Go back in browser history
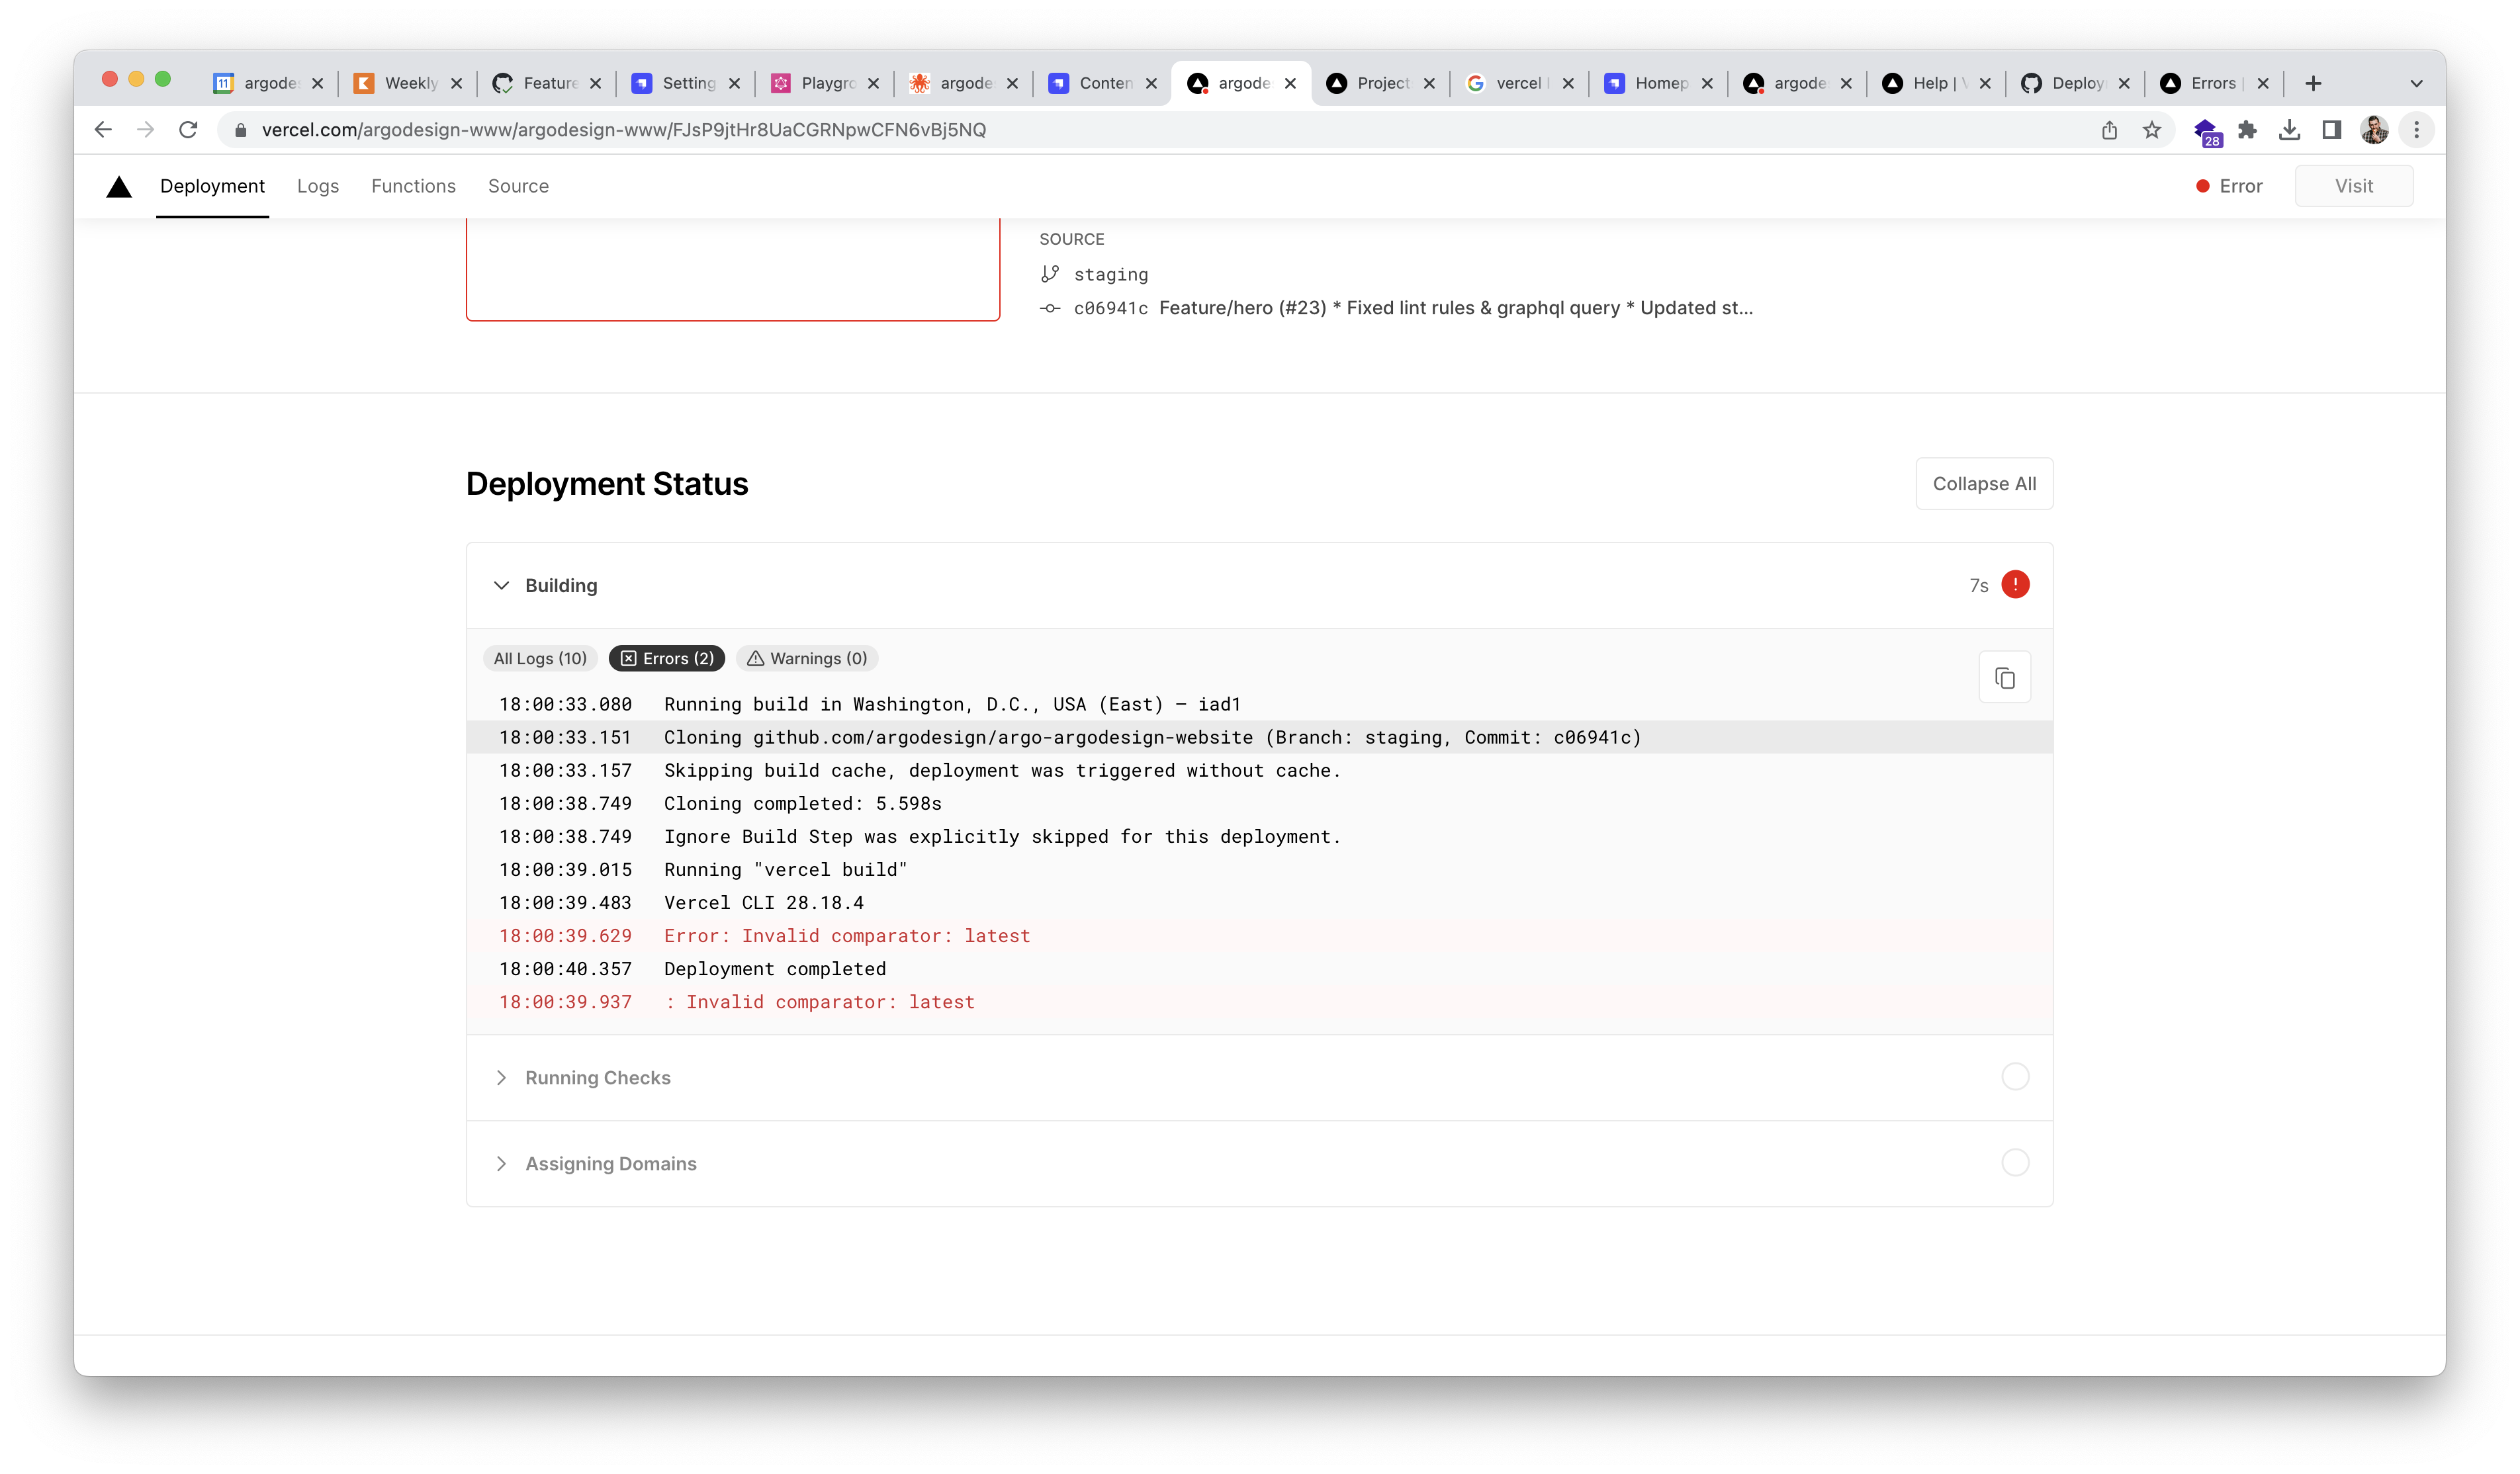The height and width of the screenshot is (1474, 2520). [x=103, y=130]
